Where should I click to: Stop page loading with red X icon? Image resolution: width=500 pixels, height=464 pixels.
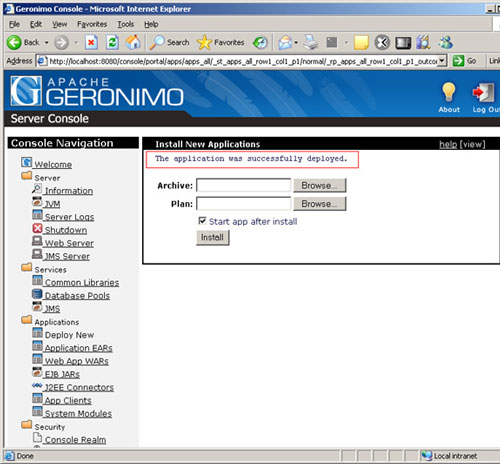click(x=91, y=43)
